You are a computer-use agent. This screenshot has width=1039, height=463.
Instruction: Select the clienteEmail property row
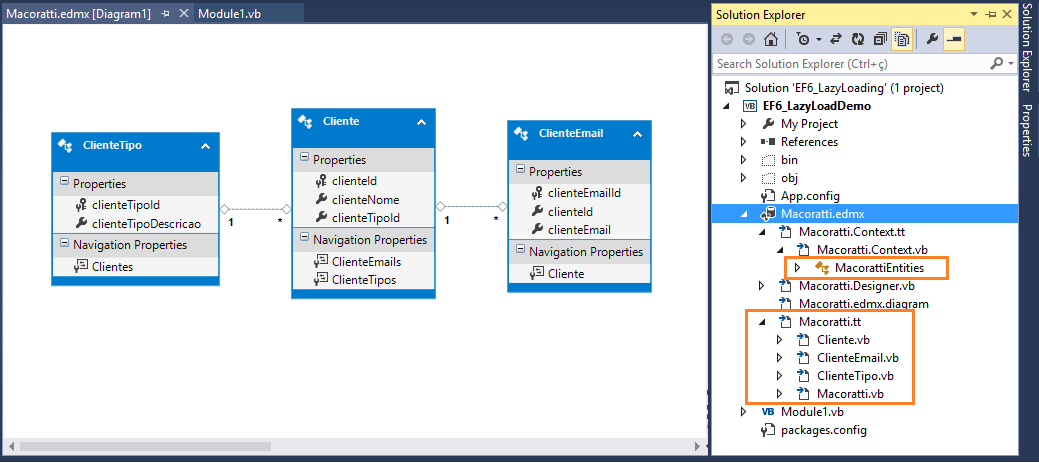(x=578, y=230)
